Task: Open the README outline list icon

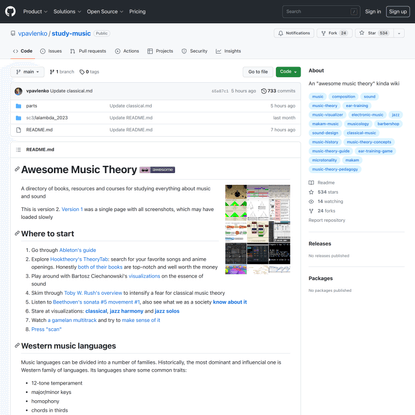Action: coord(19,150)
